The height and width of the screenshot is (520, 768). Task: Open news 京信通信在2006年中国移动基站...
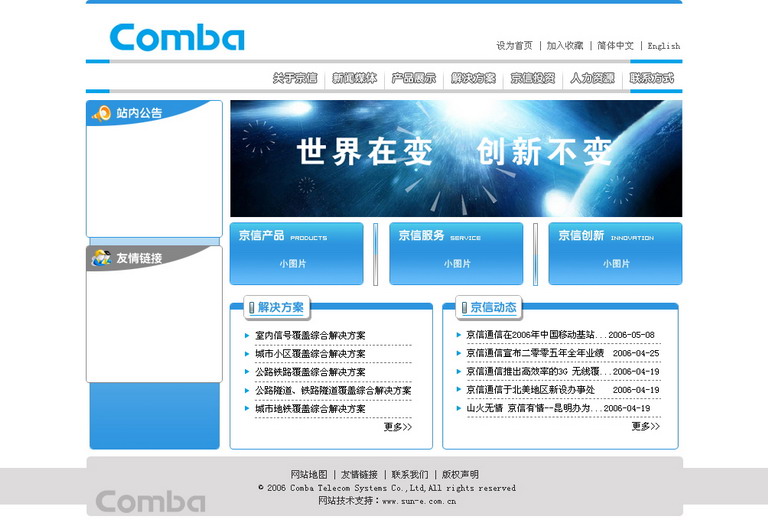tap(537, 335)
